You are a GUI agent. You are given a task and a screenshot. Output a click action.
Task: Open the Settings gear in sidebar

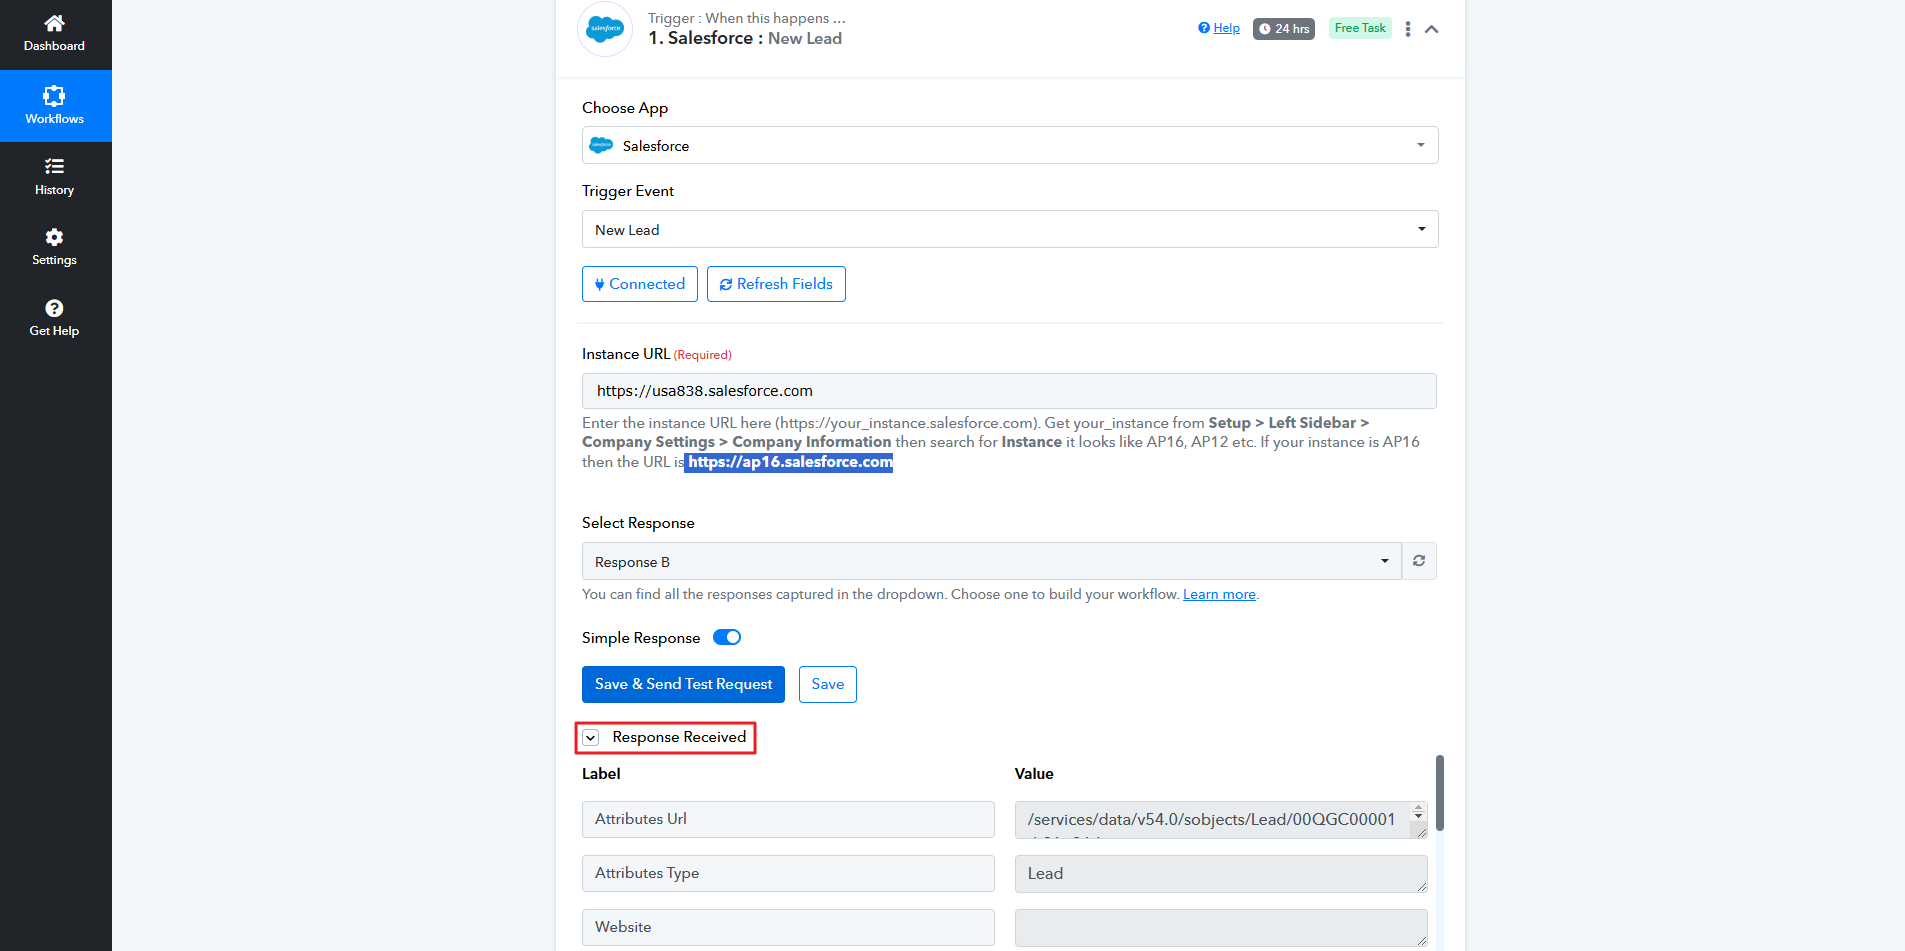[x=54, y=238]
